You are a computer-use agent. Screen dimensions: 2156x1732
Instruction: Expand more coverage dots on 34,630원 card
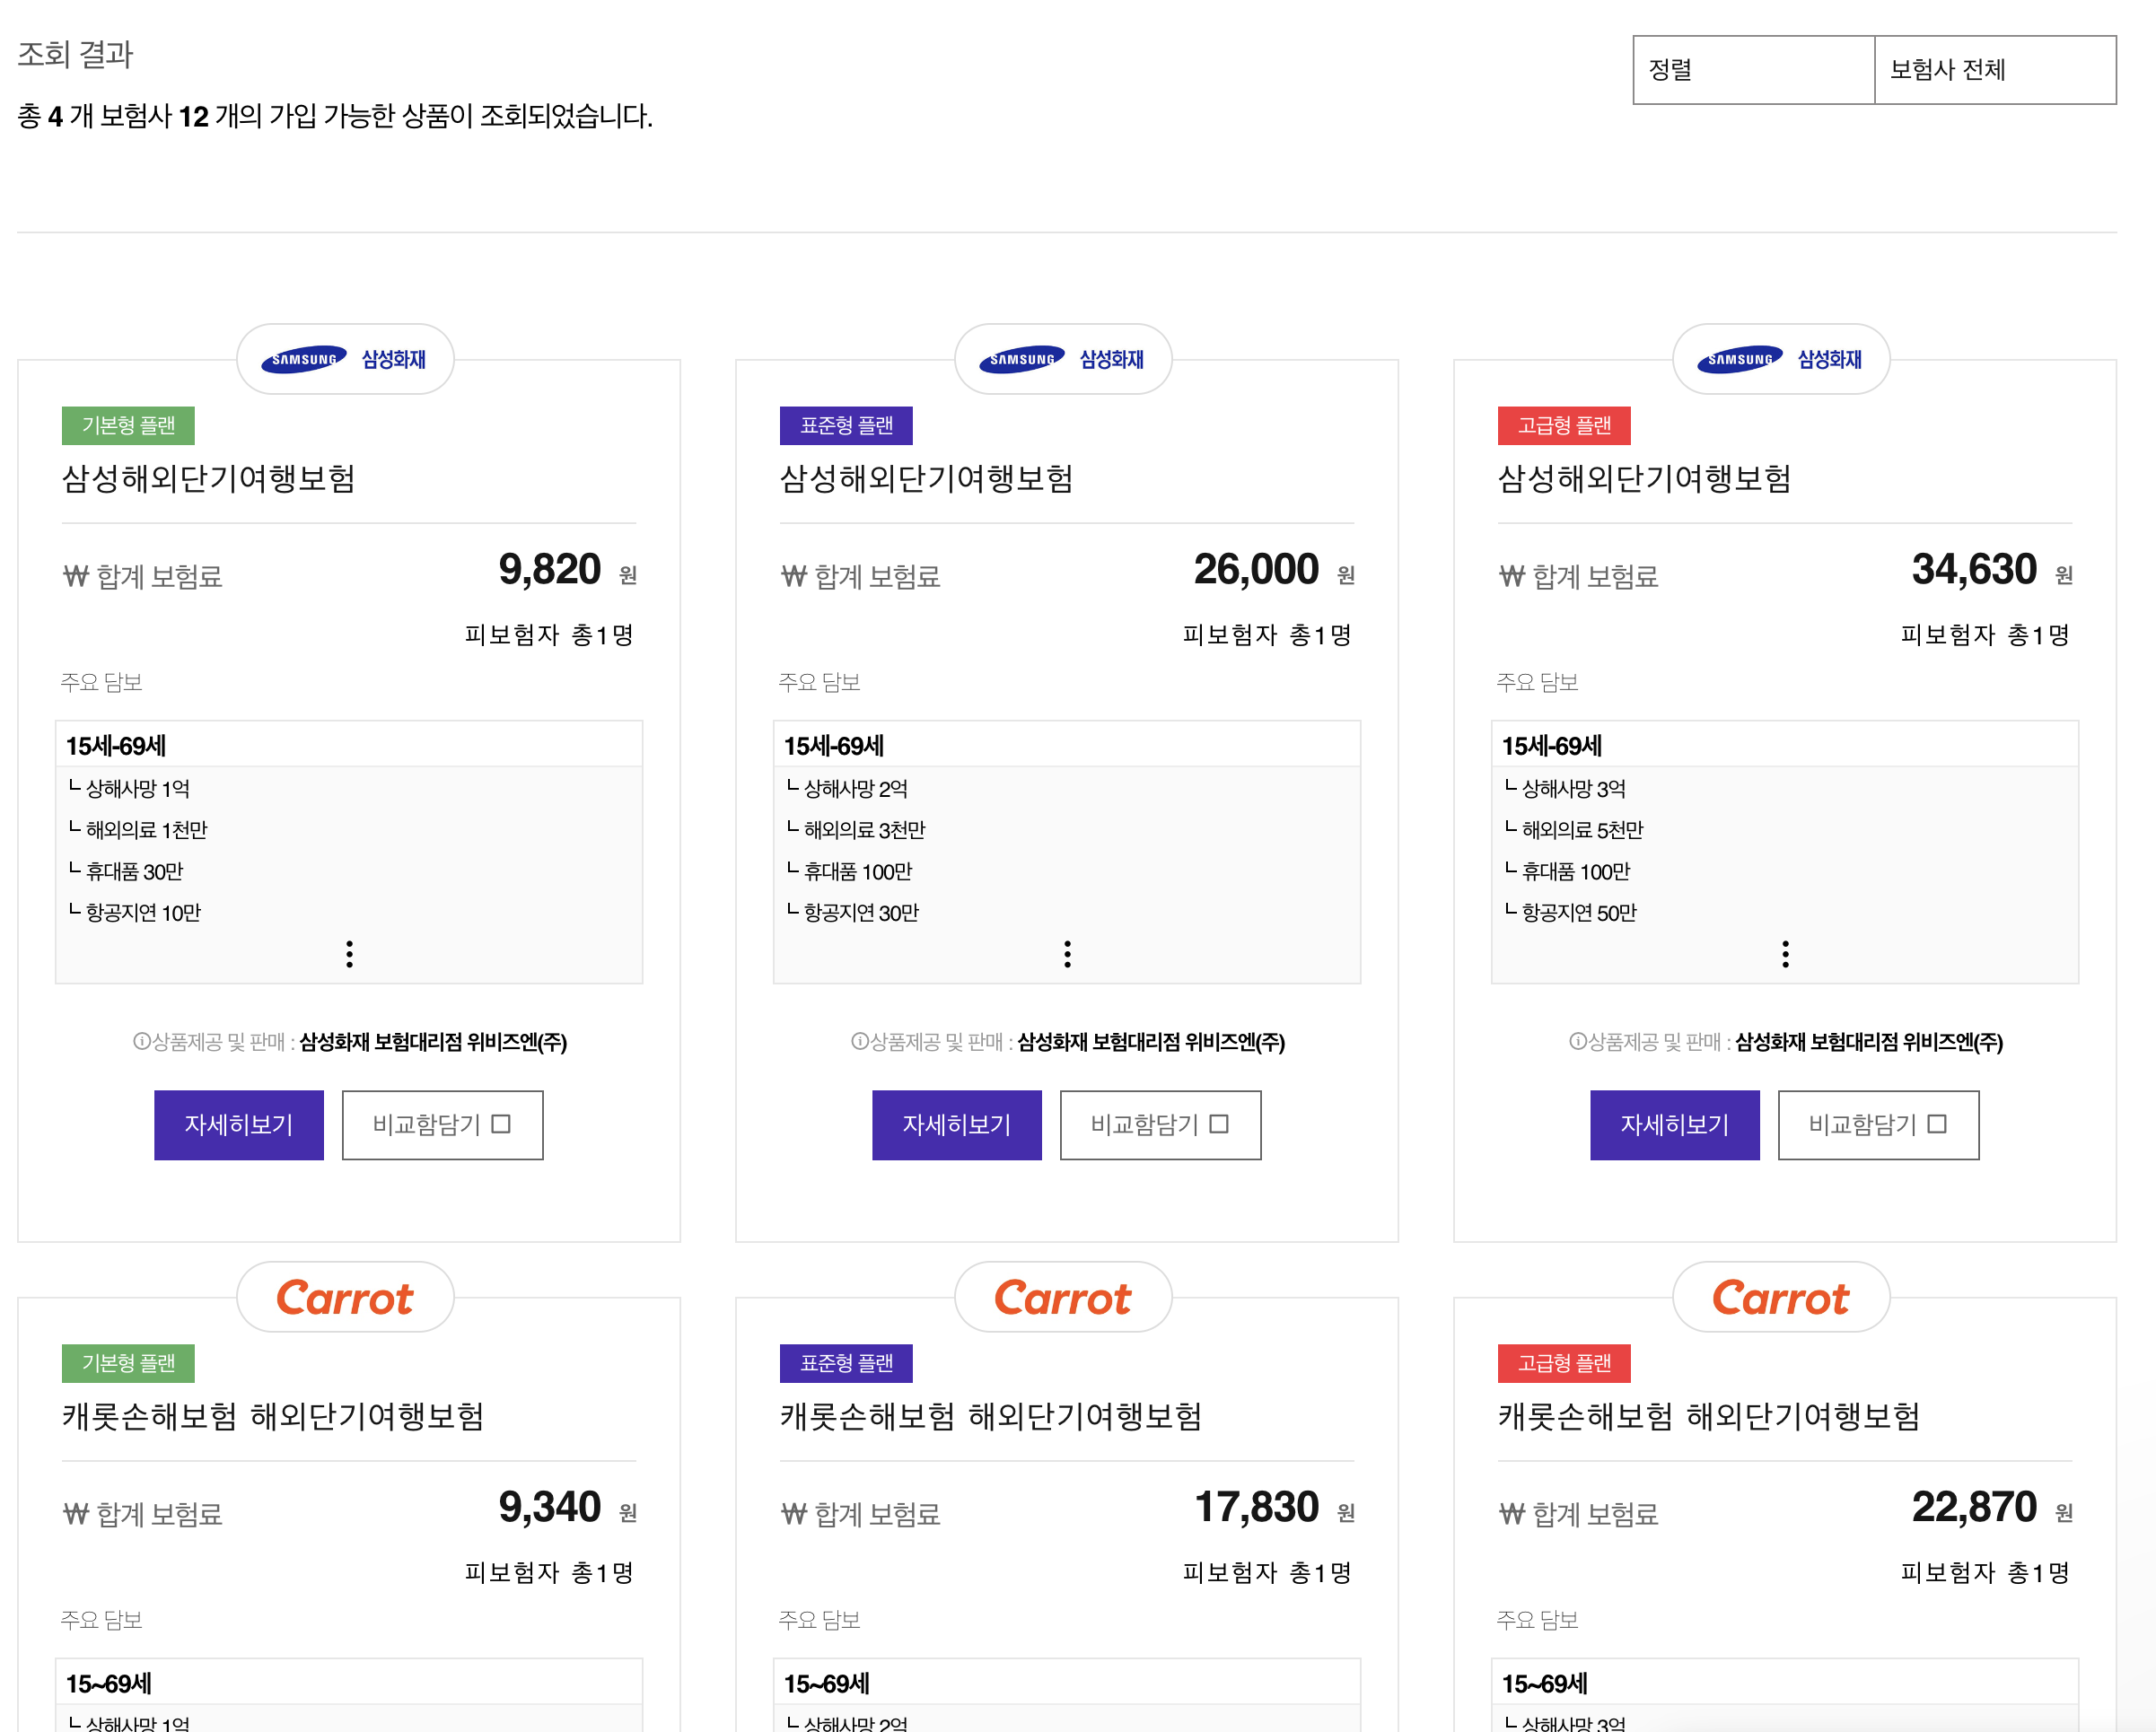click(x=1785, y=953)
